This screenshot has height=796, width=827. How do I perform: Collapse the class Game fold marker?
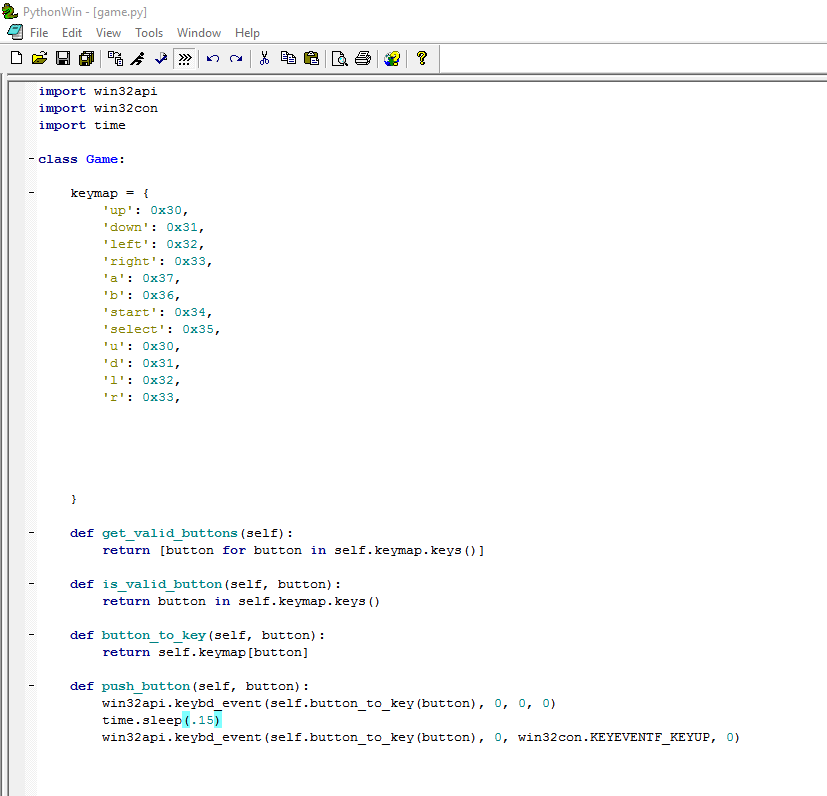click(x=32, y=159)
